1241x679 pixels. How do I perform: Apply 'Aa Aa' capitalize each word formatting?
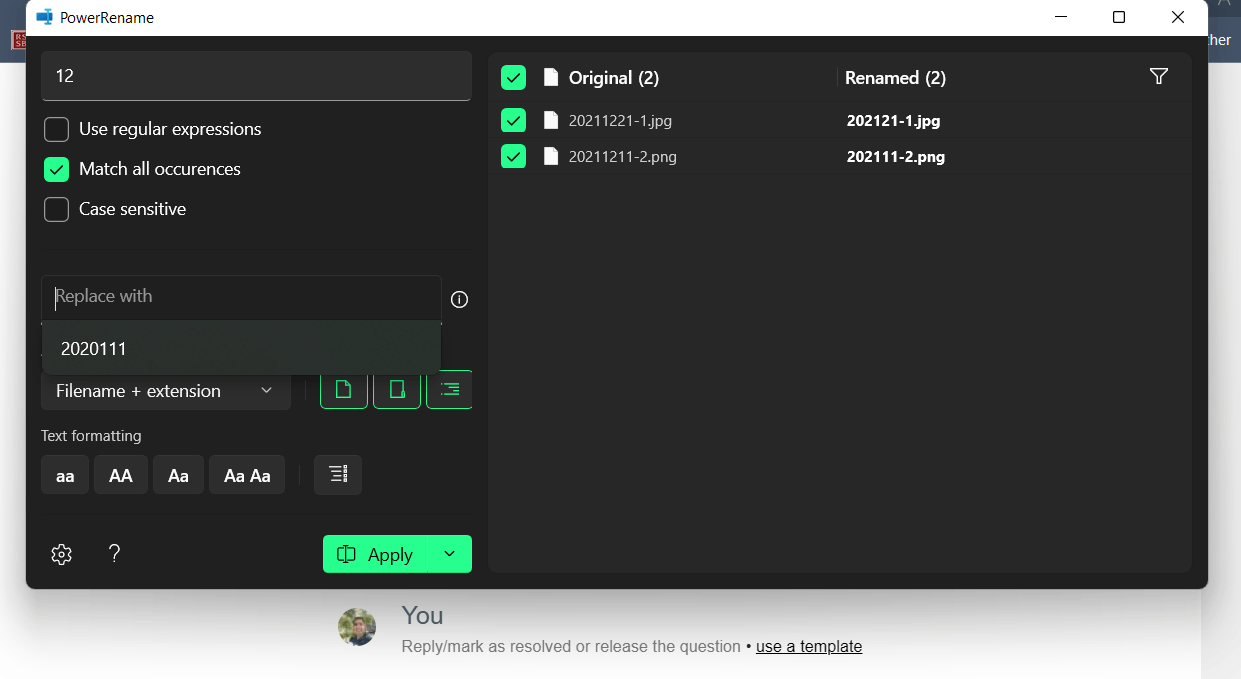pos(247,475)
